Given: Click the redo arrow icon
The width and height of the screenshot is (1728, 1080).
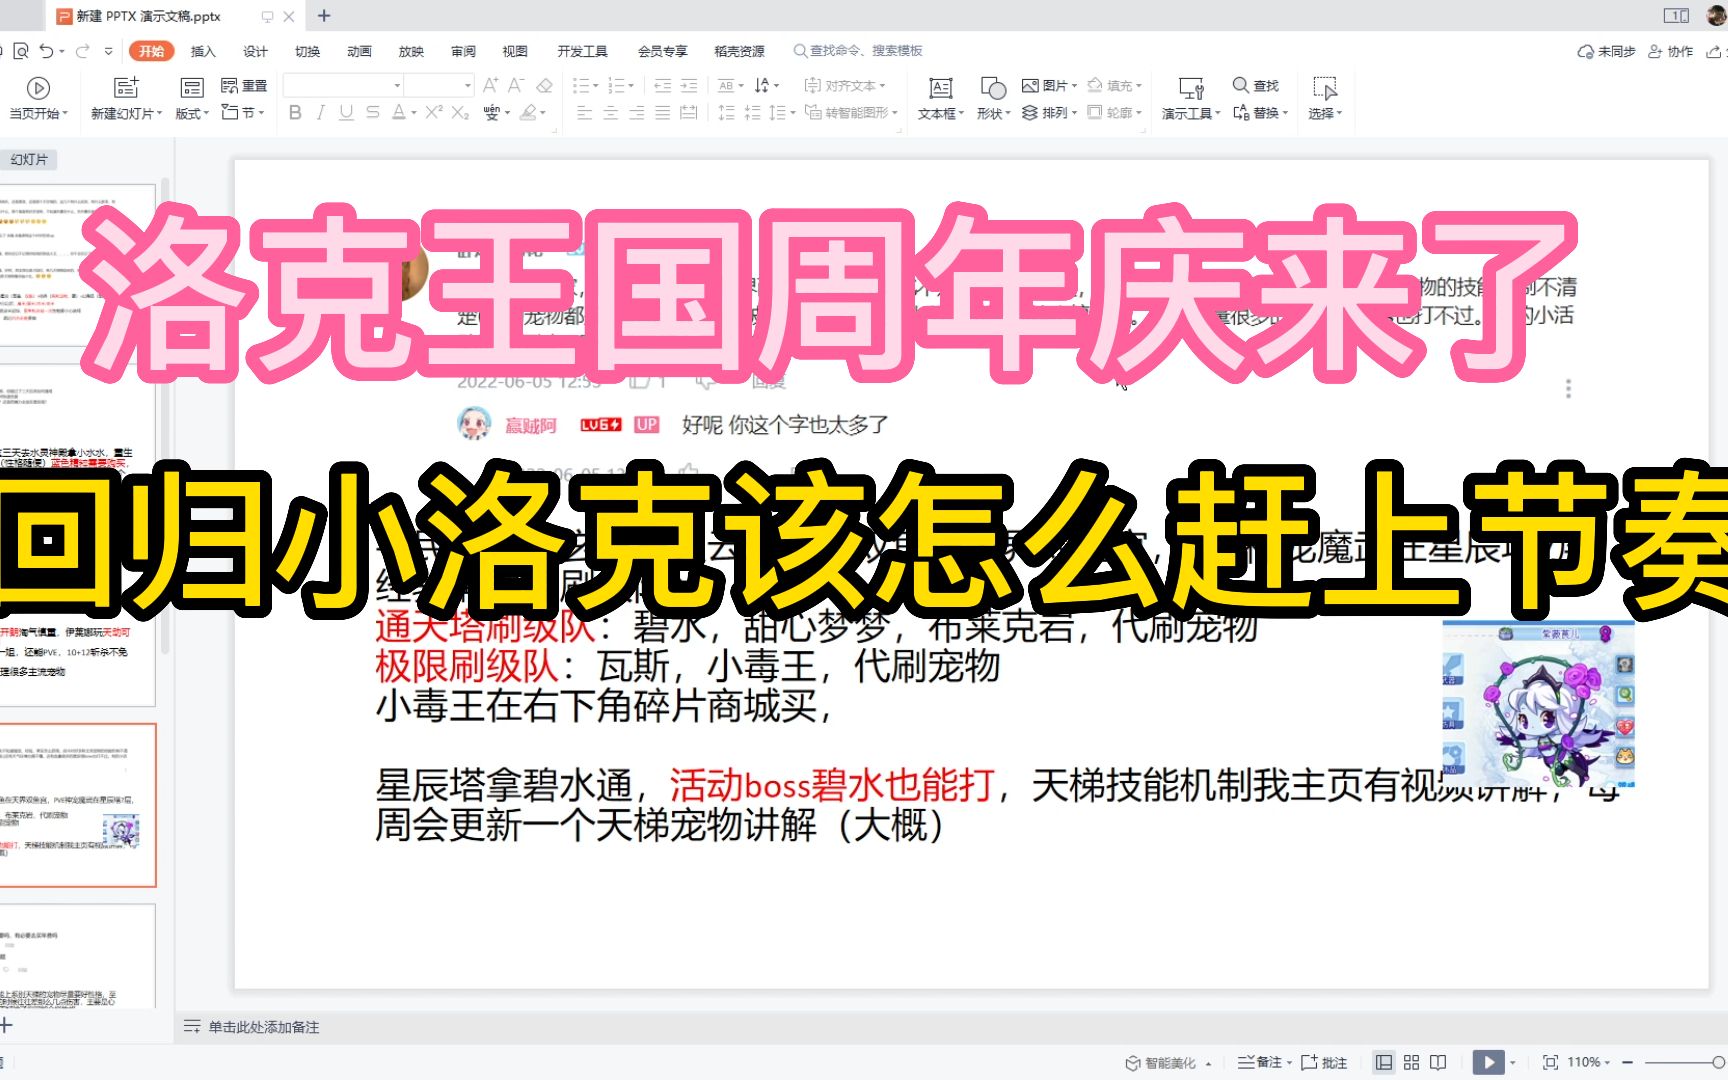Looking at the screenshot, I should [83, 51].
